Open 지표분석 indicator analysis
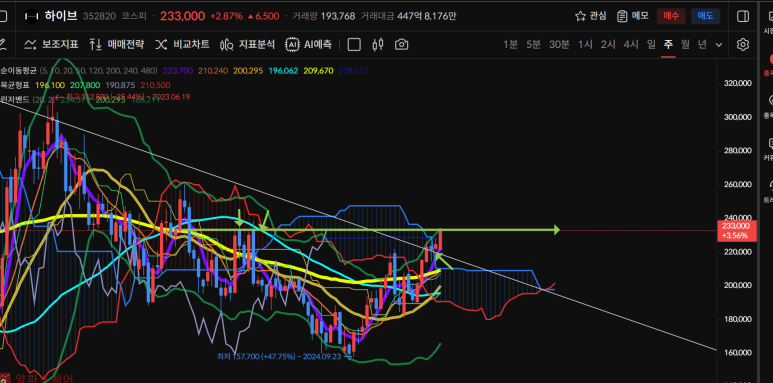Viewport: 773px width, 383px height. tap(247, 44)
